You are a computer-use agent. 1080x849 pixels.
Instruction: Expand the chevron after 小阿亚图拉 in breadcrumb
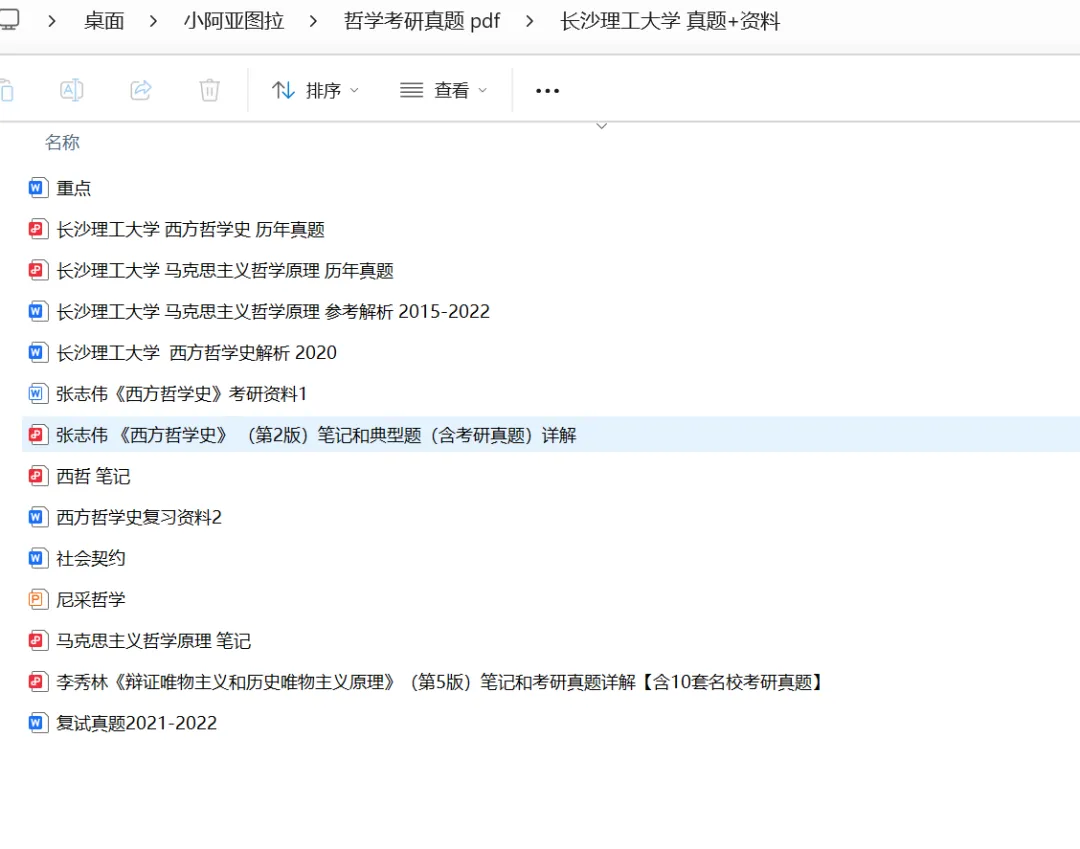point(313,21)
